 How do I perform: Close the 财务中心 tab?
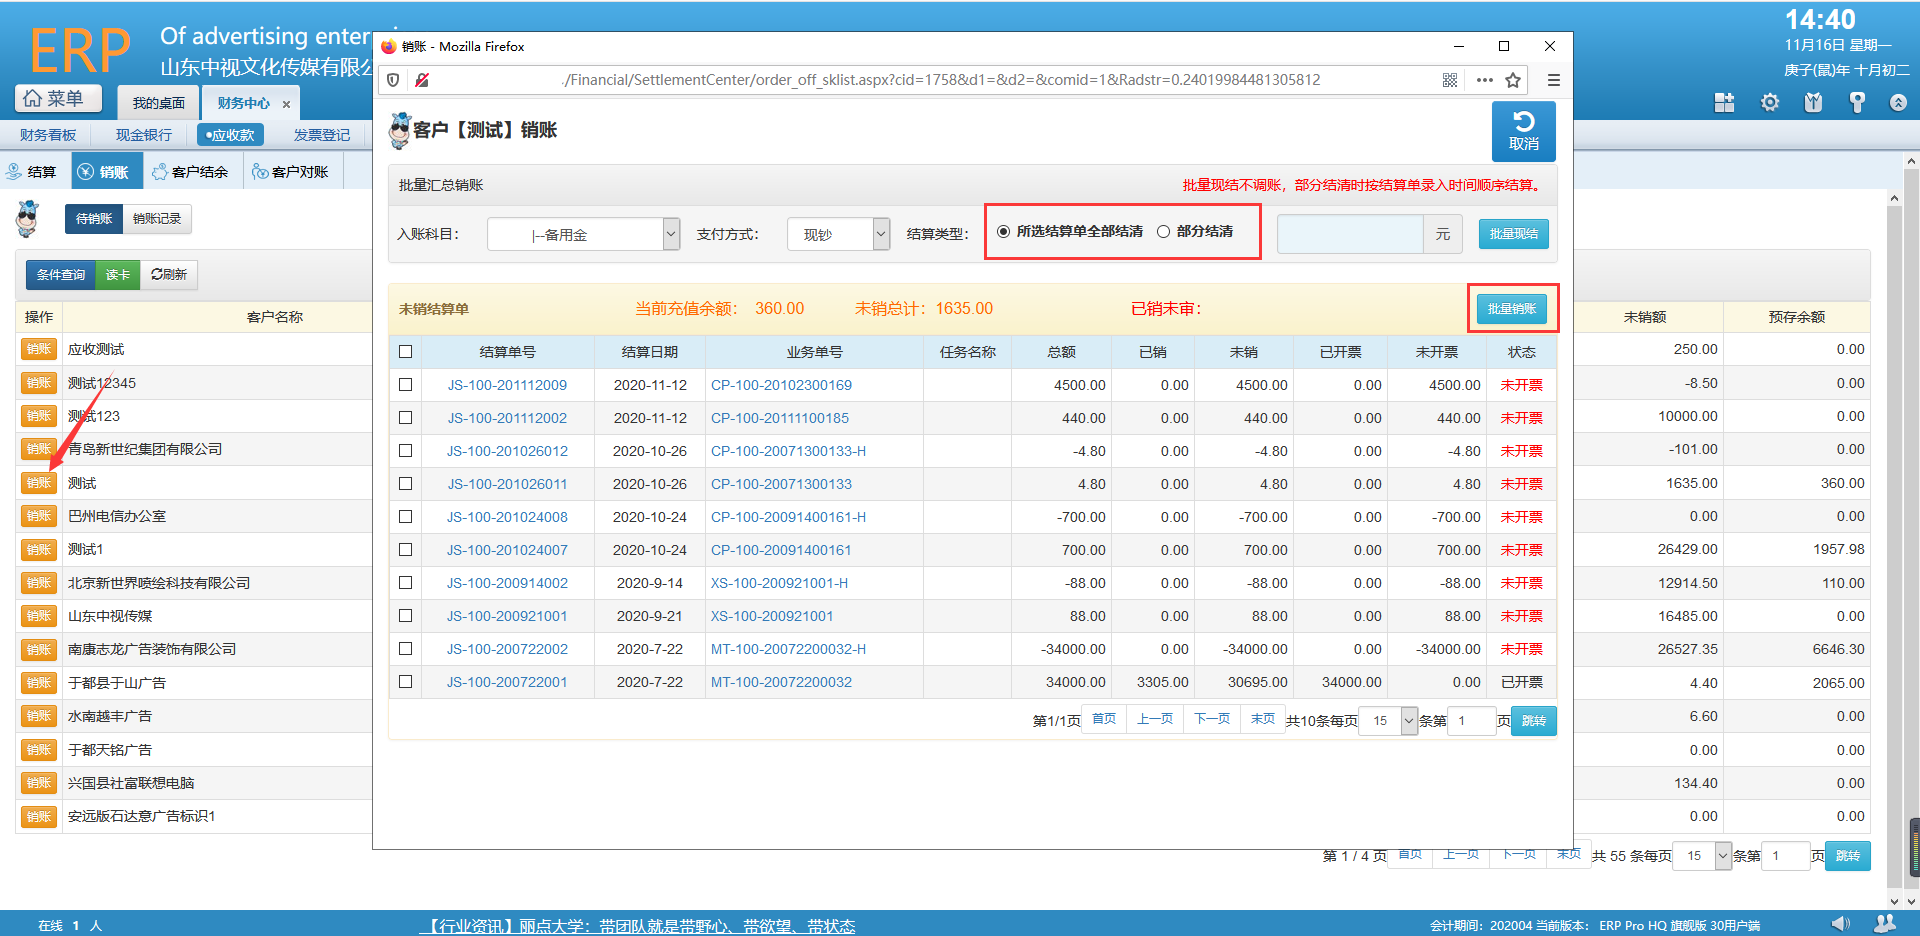point(286,104)
